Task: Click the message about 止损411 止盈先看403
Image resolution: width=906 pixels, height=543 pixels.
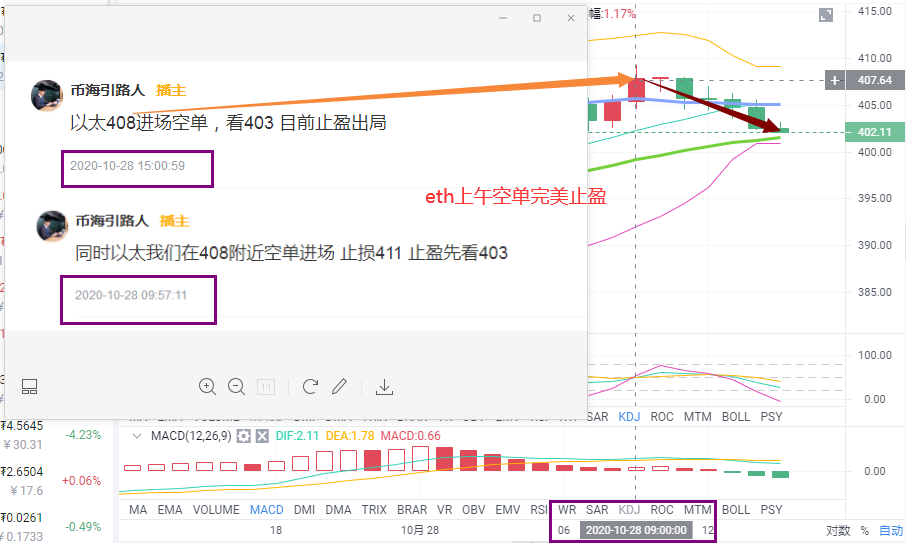Action: 291,252
